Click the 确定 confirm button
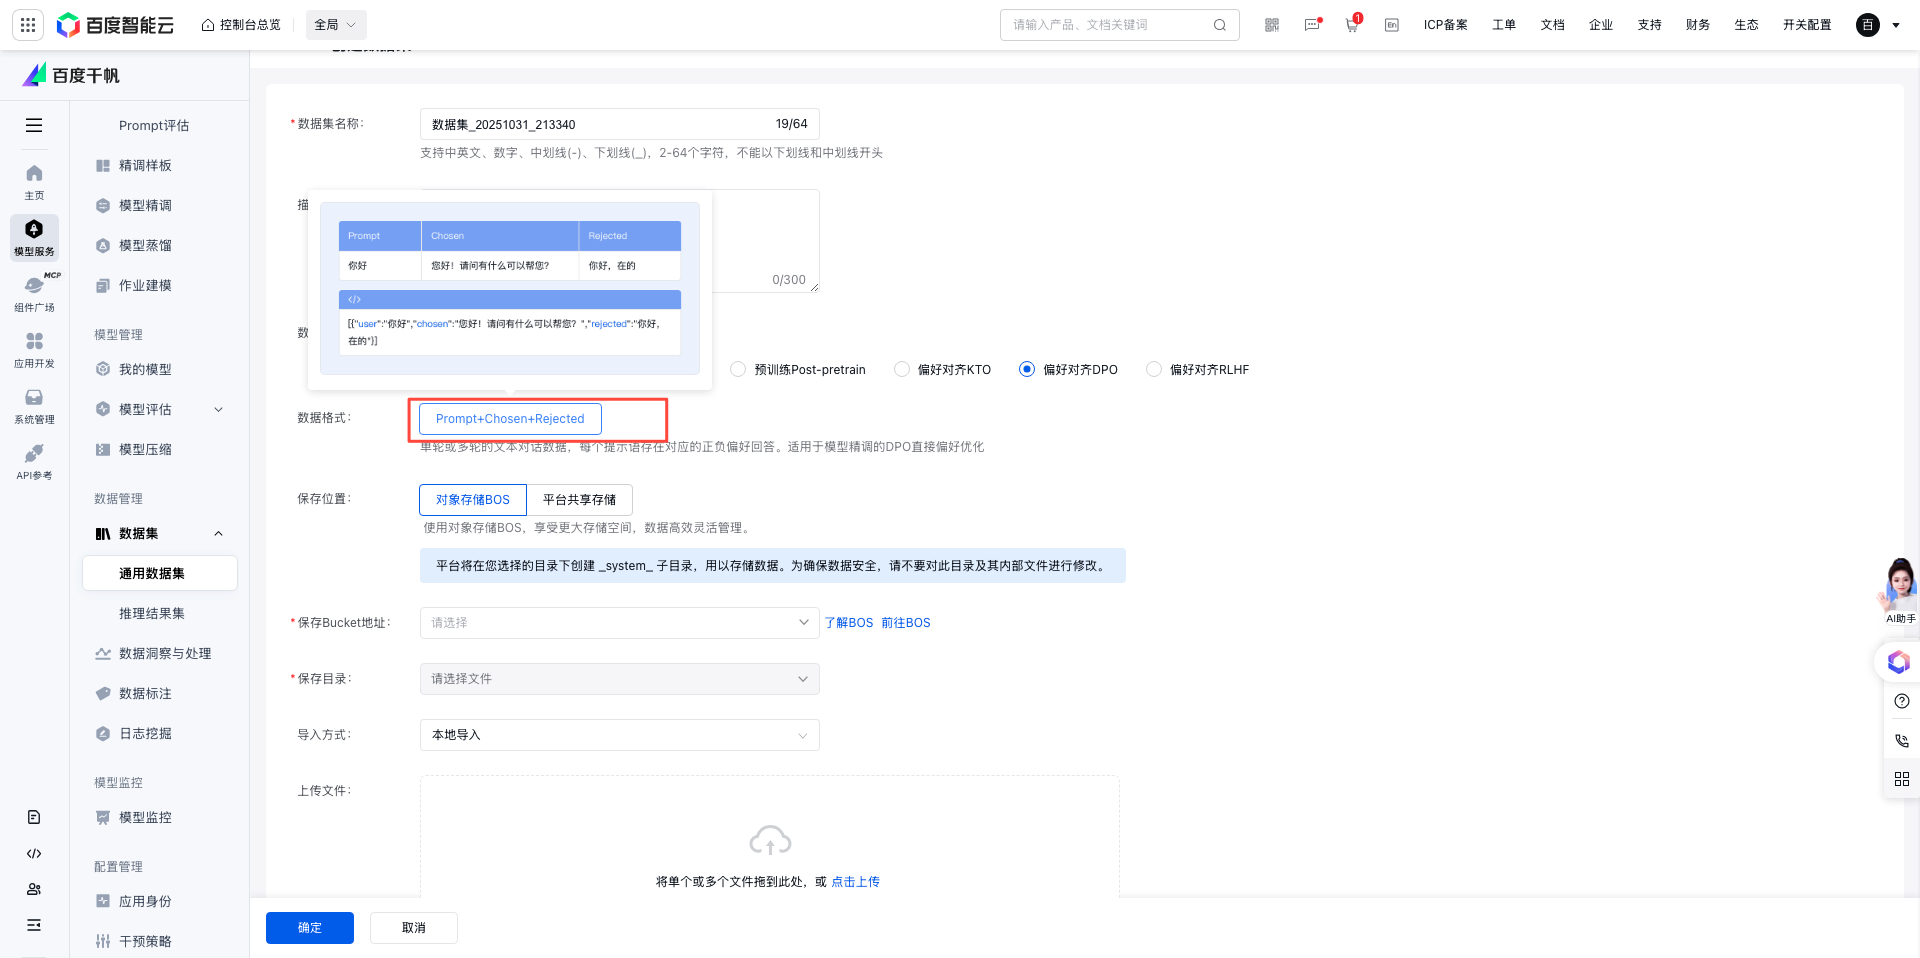 point(309,928)
